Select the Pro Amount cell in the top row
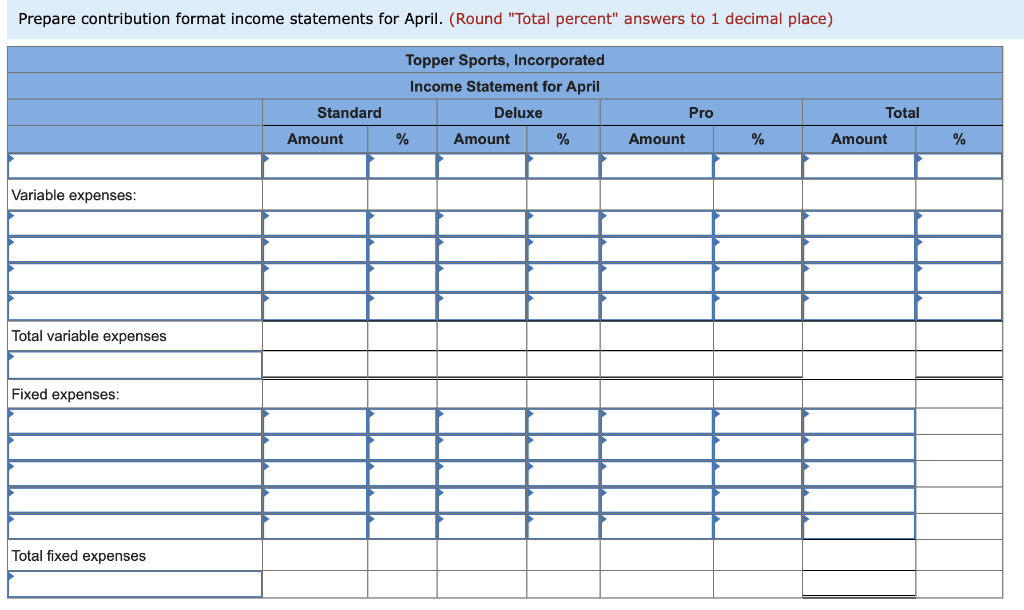The height and width of the screenshot is (610, 1024). (x=656, y=166)
